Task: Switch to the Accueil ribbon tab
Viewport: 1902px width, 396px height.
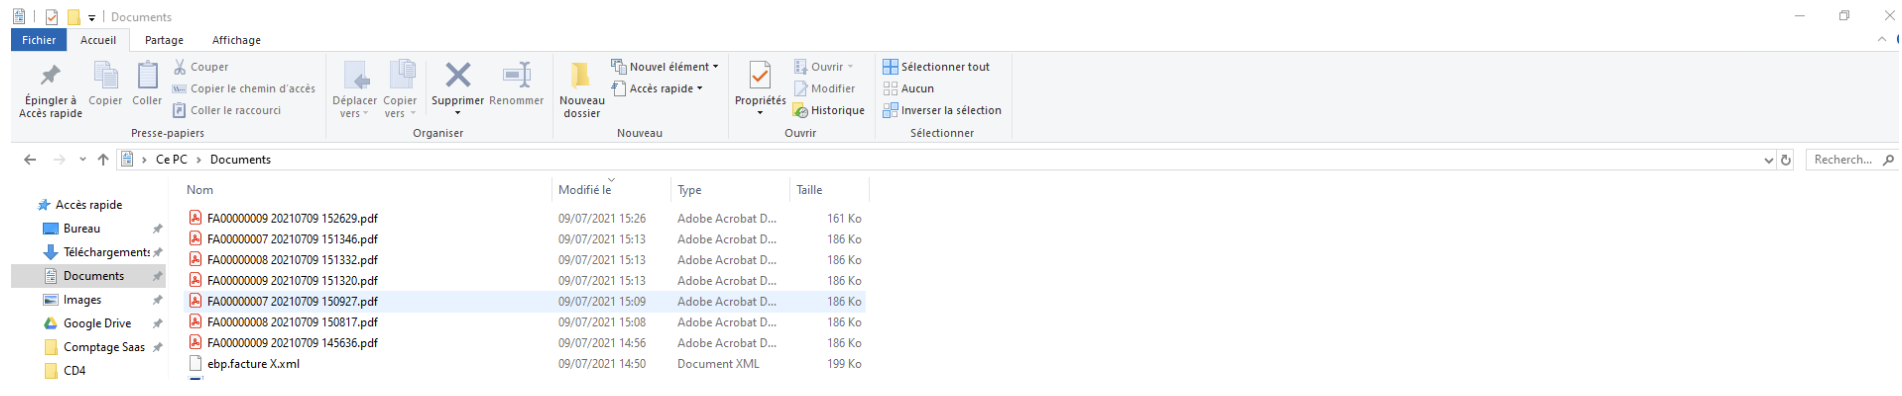Action: [x=98, y=40]
